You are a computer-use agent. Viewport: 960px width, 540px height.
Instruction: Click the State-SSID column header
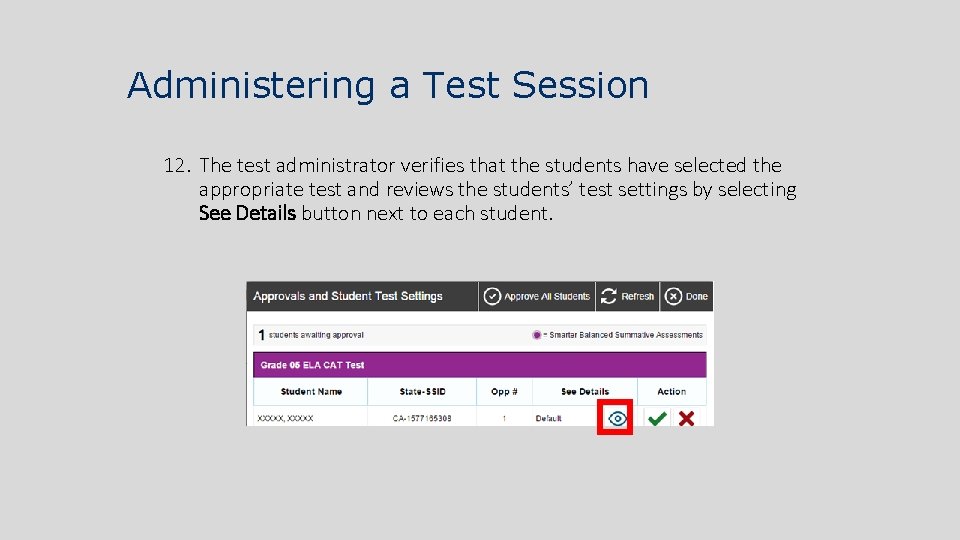422,392
